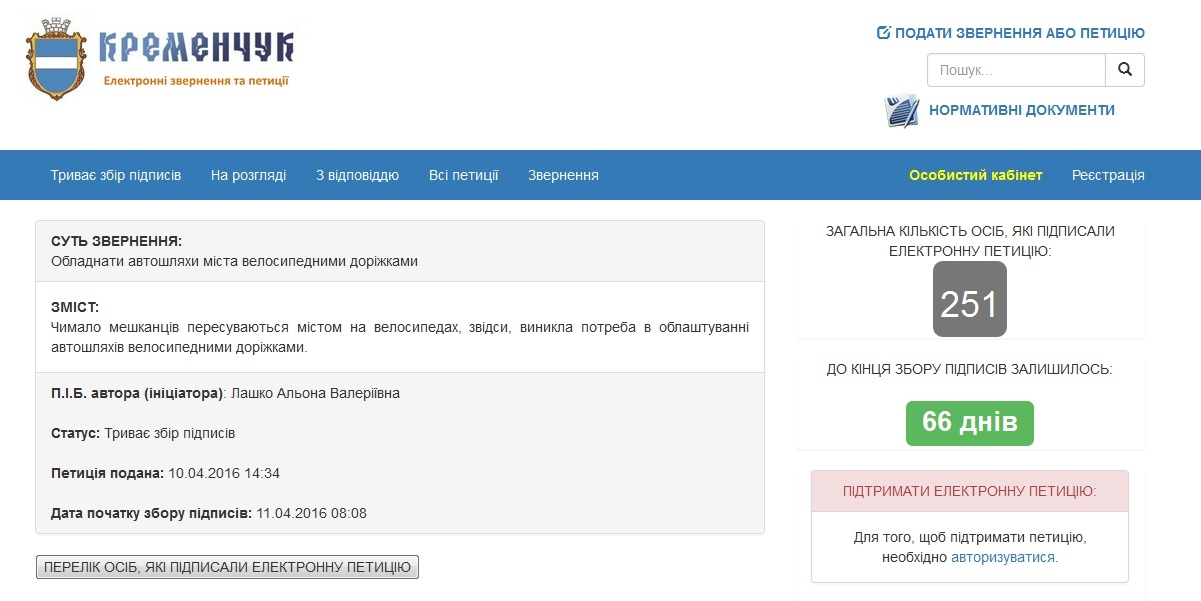This screenshot has width=1201, height=601.
Task: Go to the На розгляді section
Action: coord(248,175)
